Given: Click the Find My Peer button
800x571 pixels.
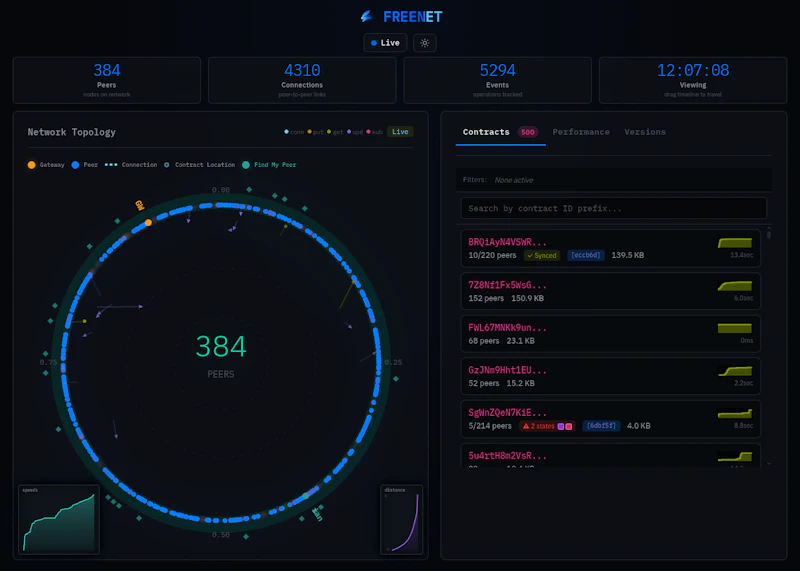Looking at the screenshot, I should click(269, 165).
